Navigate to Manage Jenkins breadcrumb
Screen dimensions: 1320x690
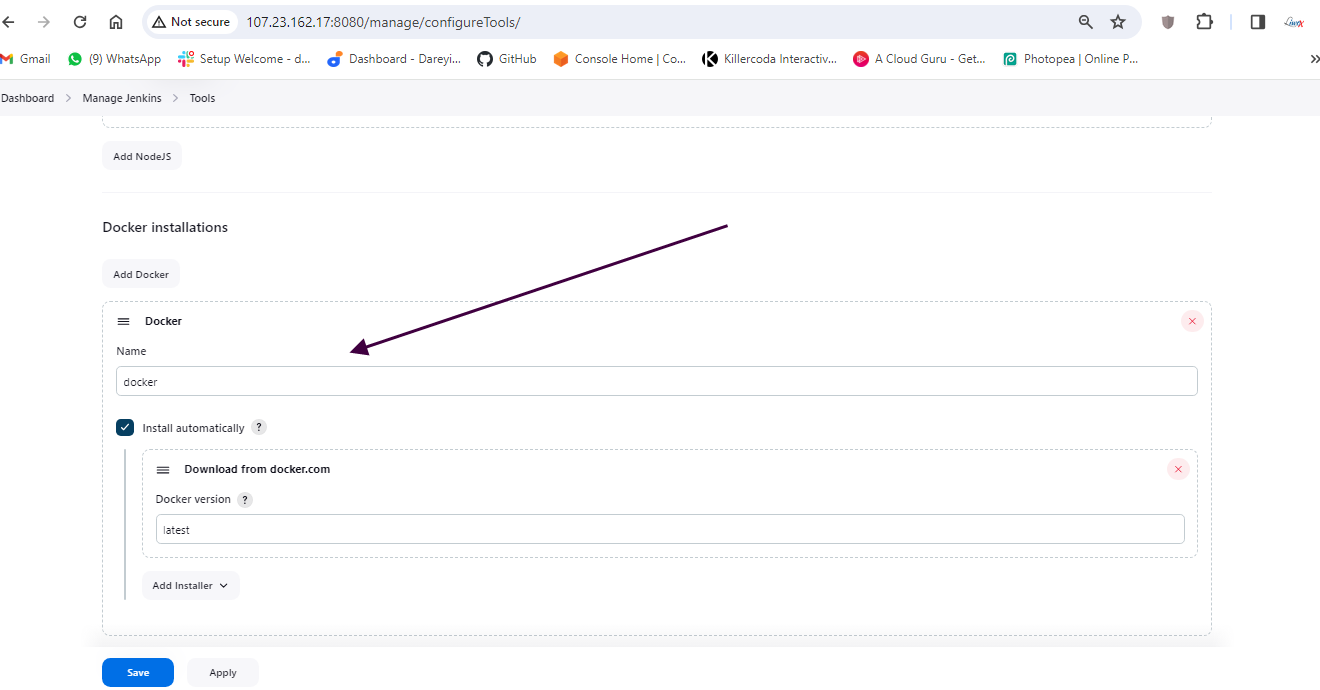coord(122,98)
